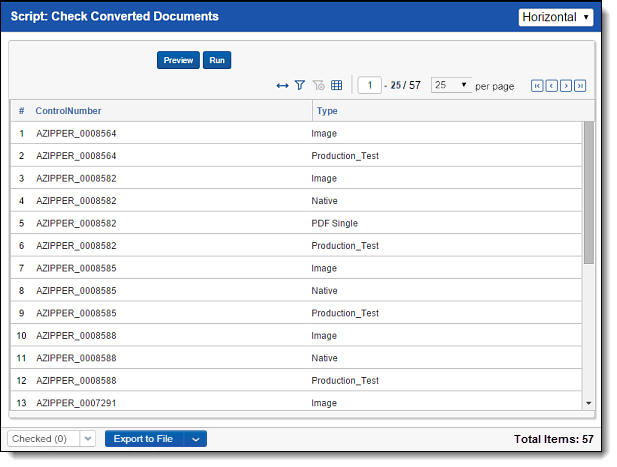Go to last page of results
Image resolution: width=617 pixels, height=467 pixels.
(580, 86)
